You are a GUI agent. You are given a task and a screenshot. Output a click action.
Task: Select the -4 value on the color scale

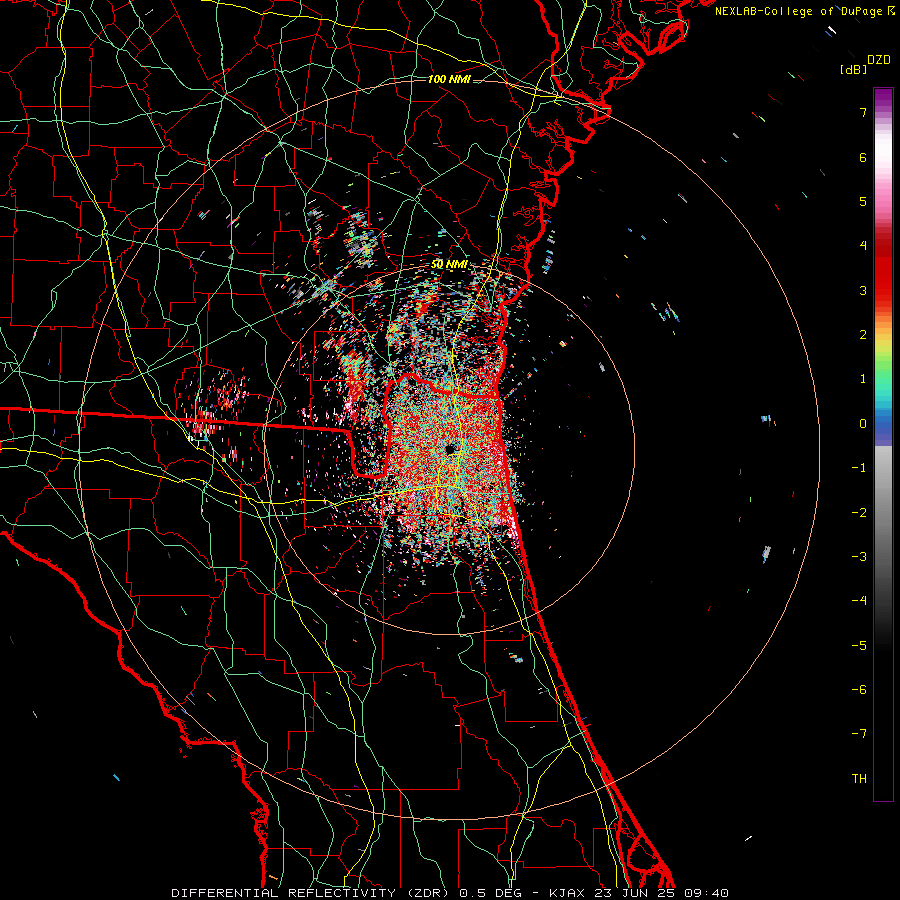point(859,600)
